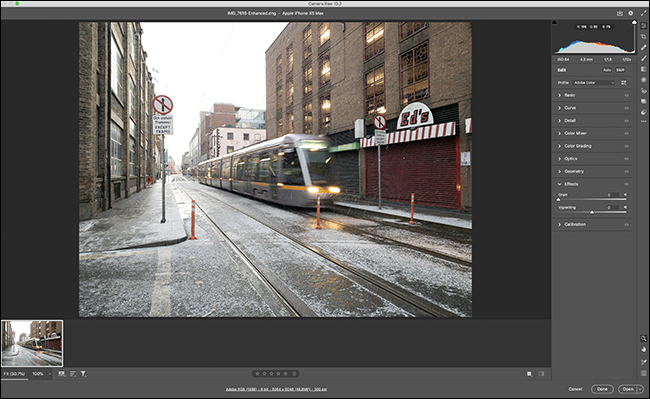Open the more image settings ellipsis
This screenshot has height=399, width=650.
[x=644, y=121]
